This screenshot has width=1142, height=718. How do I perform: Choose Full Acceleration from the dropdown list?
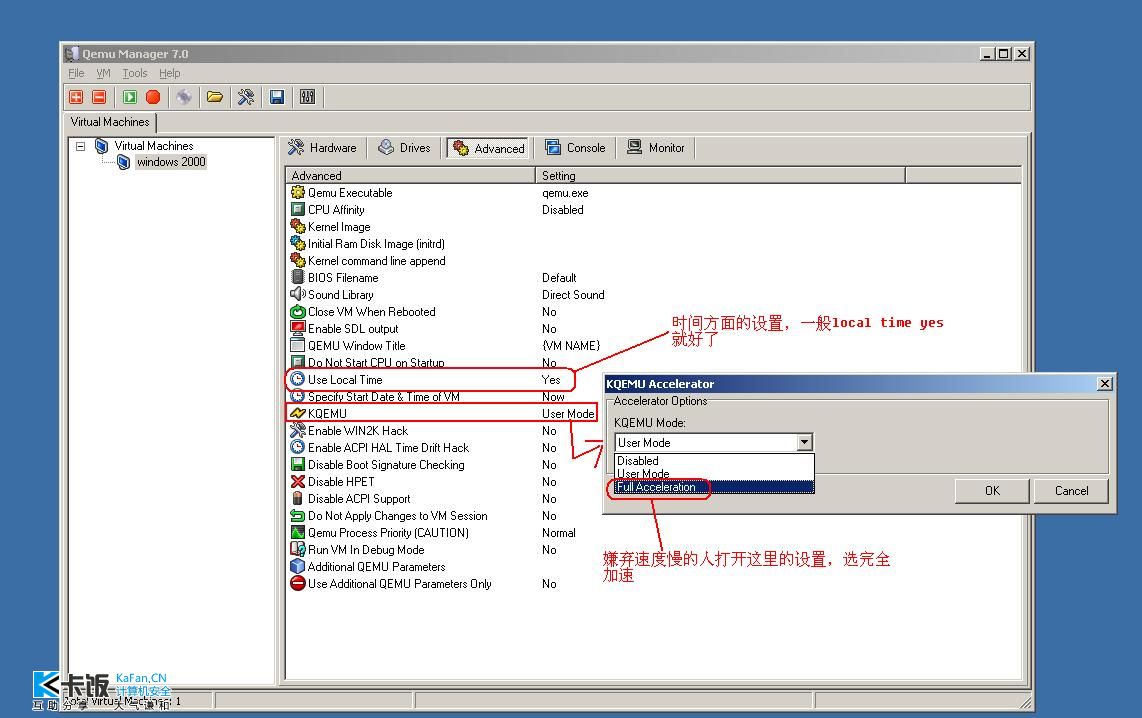(x=714, y=487)
